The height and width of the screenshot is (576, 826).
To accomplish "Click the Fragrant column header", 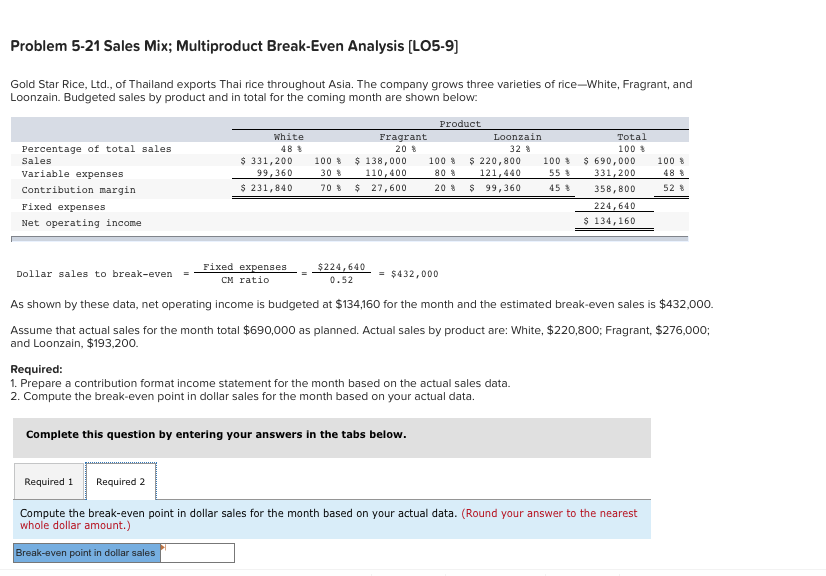I will [404, 136].
